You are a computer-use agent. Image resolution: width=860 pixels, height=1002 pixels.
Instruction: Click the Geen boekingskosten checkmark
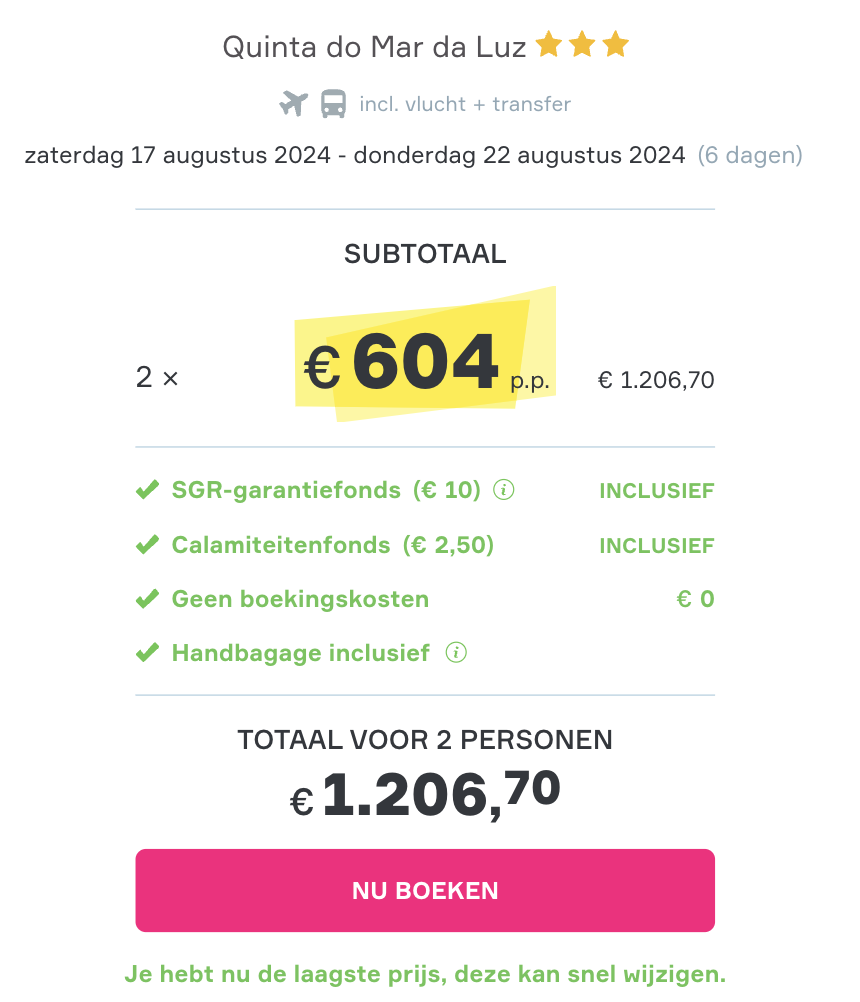[x=148, y=599]
